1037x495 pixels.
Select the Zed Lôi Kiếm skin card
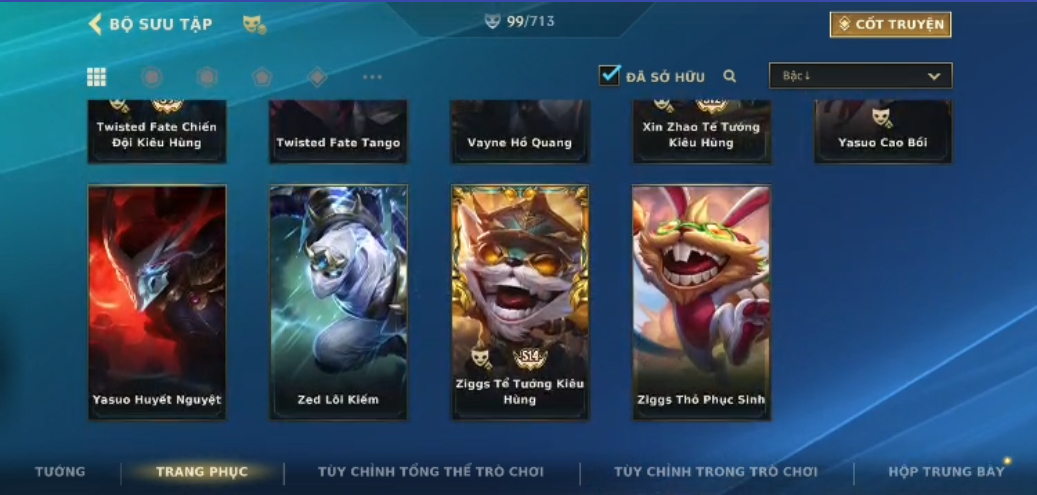click(339, 302)
